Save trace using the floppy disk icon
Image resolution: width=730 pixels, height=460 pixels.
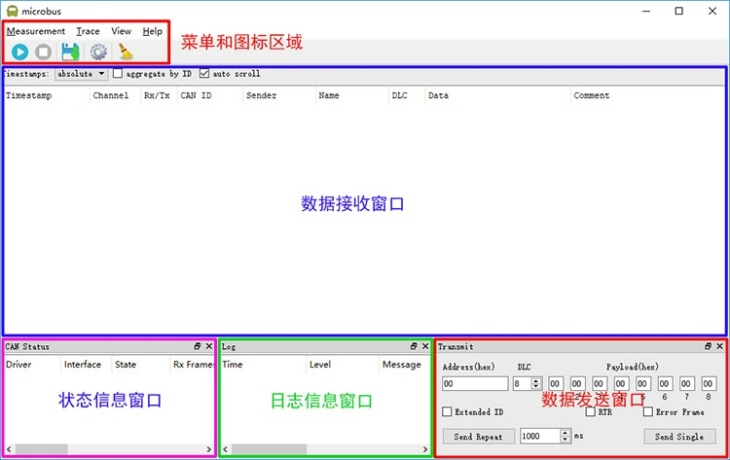pos(70,52)
